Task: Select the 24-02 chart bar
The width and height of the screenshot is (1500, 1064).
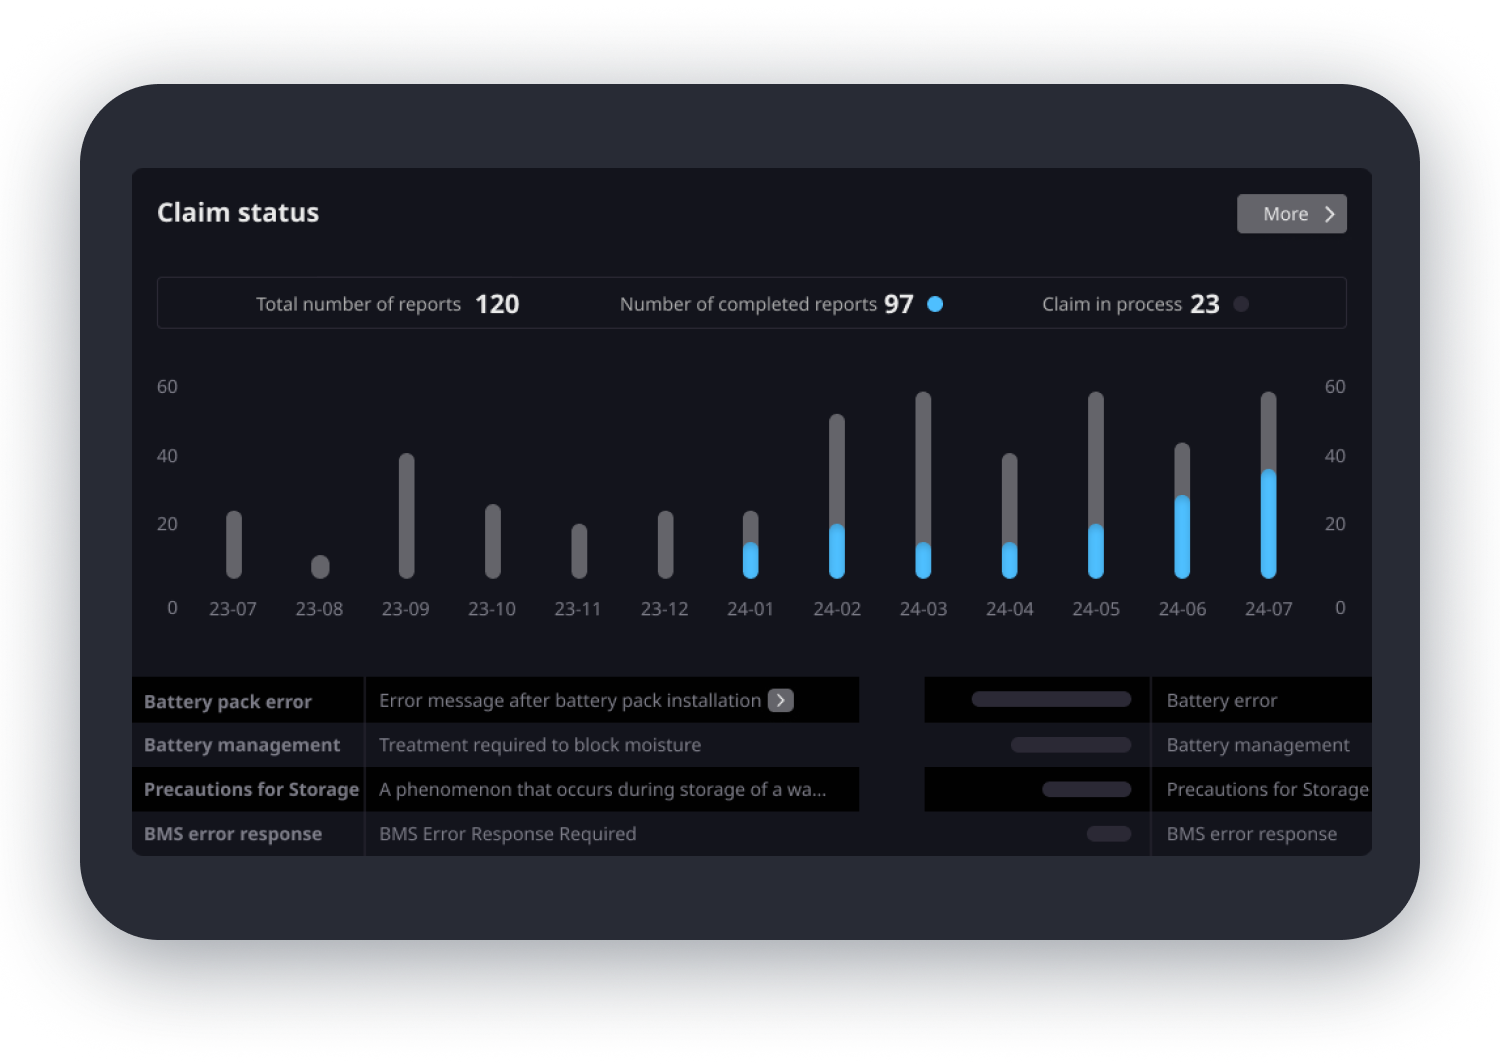Action: [837, 496]
